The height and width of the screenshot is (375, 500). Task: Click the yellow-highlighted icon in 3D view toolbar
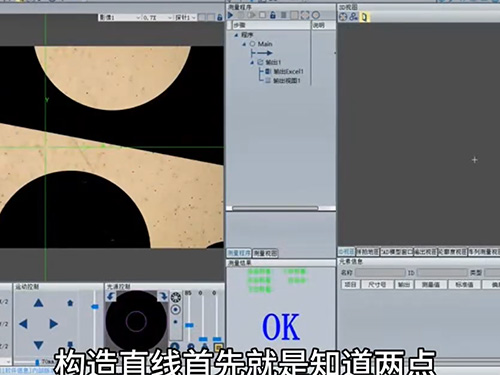pos(364,17)
